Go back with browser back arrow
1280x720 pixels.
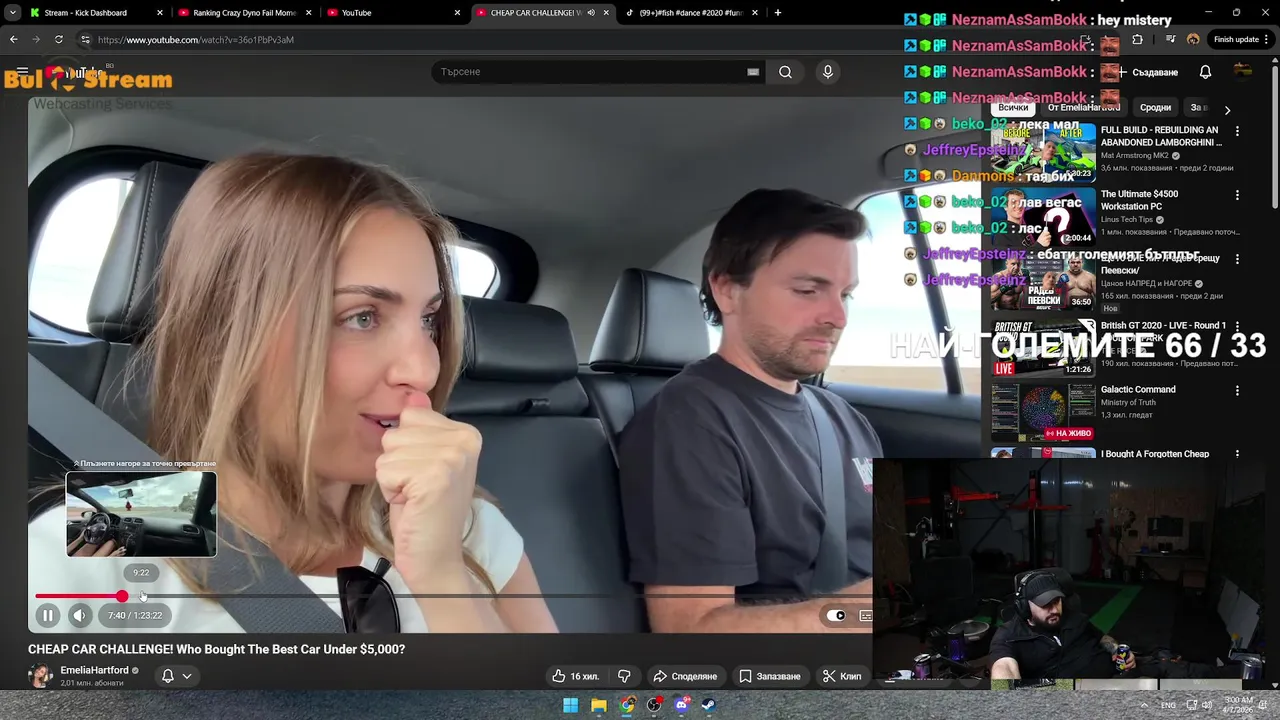click(x=13, y=39)
